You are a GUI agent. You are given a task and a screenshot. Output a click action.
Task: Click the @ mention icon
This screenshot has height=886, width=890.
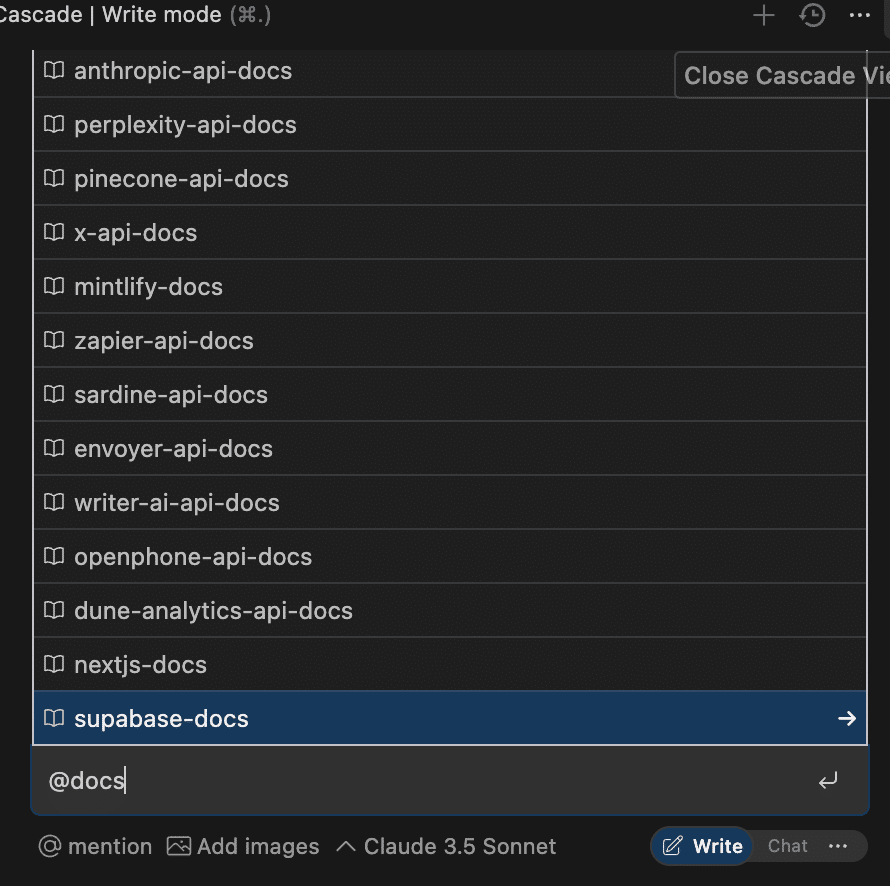[x=50, y=846]
